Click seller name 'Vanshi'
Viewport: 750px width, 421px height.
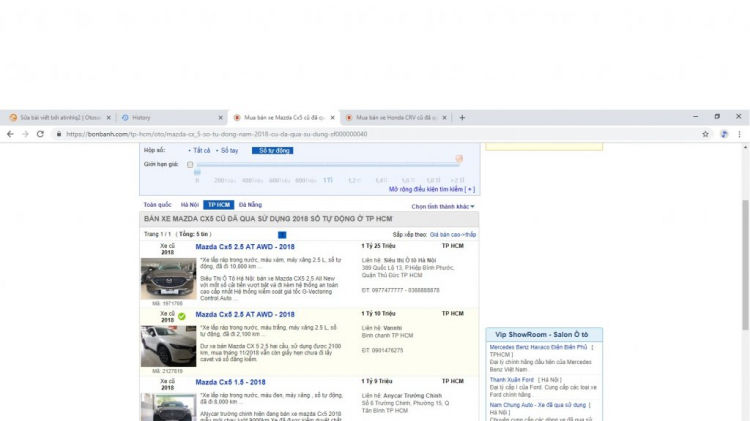(392, 328)
